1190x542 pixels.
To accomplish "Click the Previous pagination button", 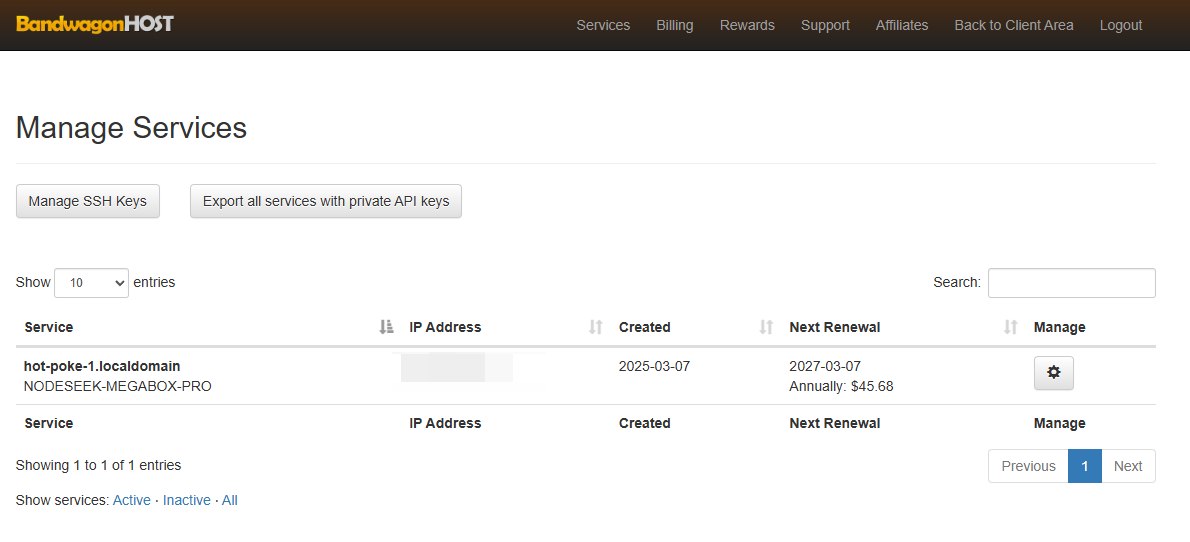I will (x=1028, y=466).
